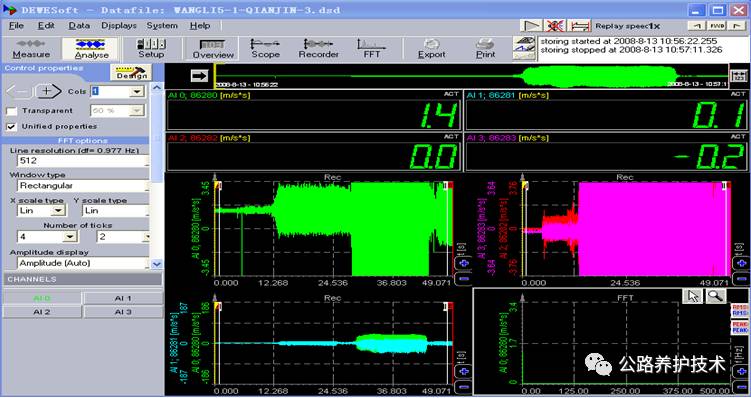The image size is (751, 398).
Task: Expand the X scale type Lin dropdown
Action: pyautogui.click(x=58, y=211)
